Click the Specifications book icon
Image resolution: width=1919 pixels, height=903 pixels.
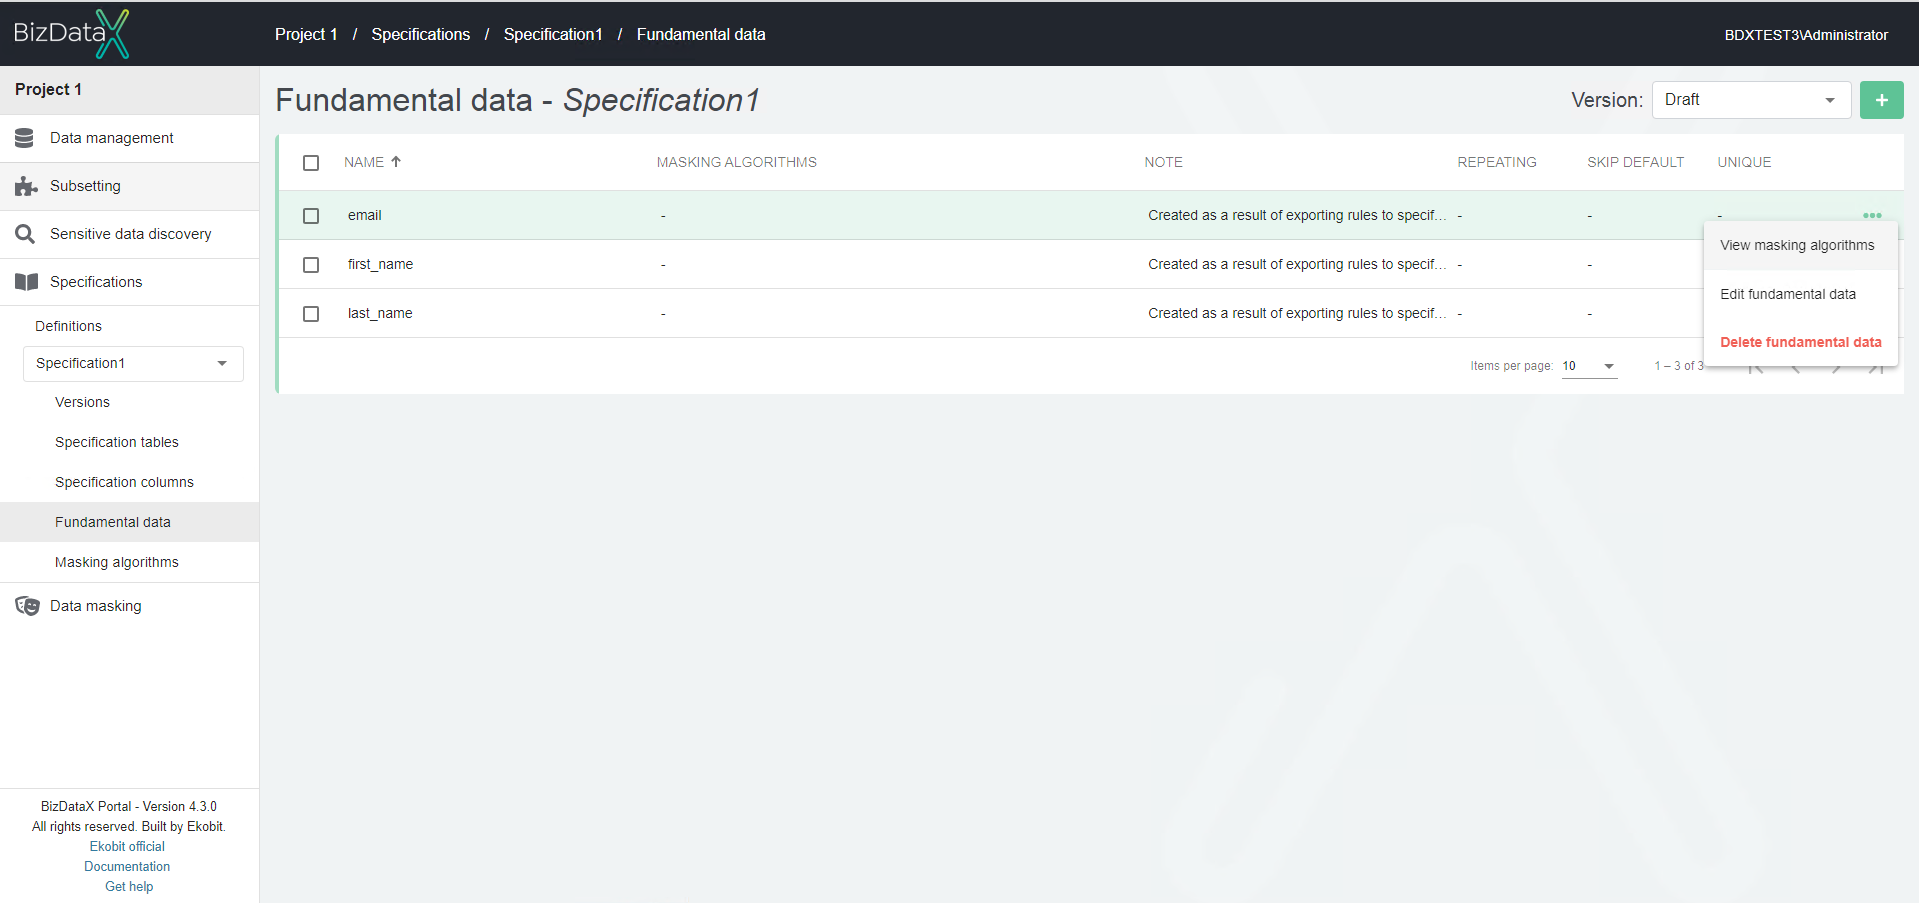(x=26, y=282)
